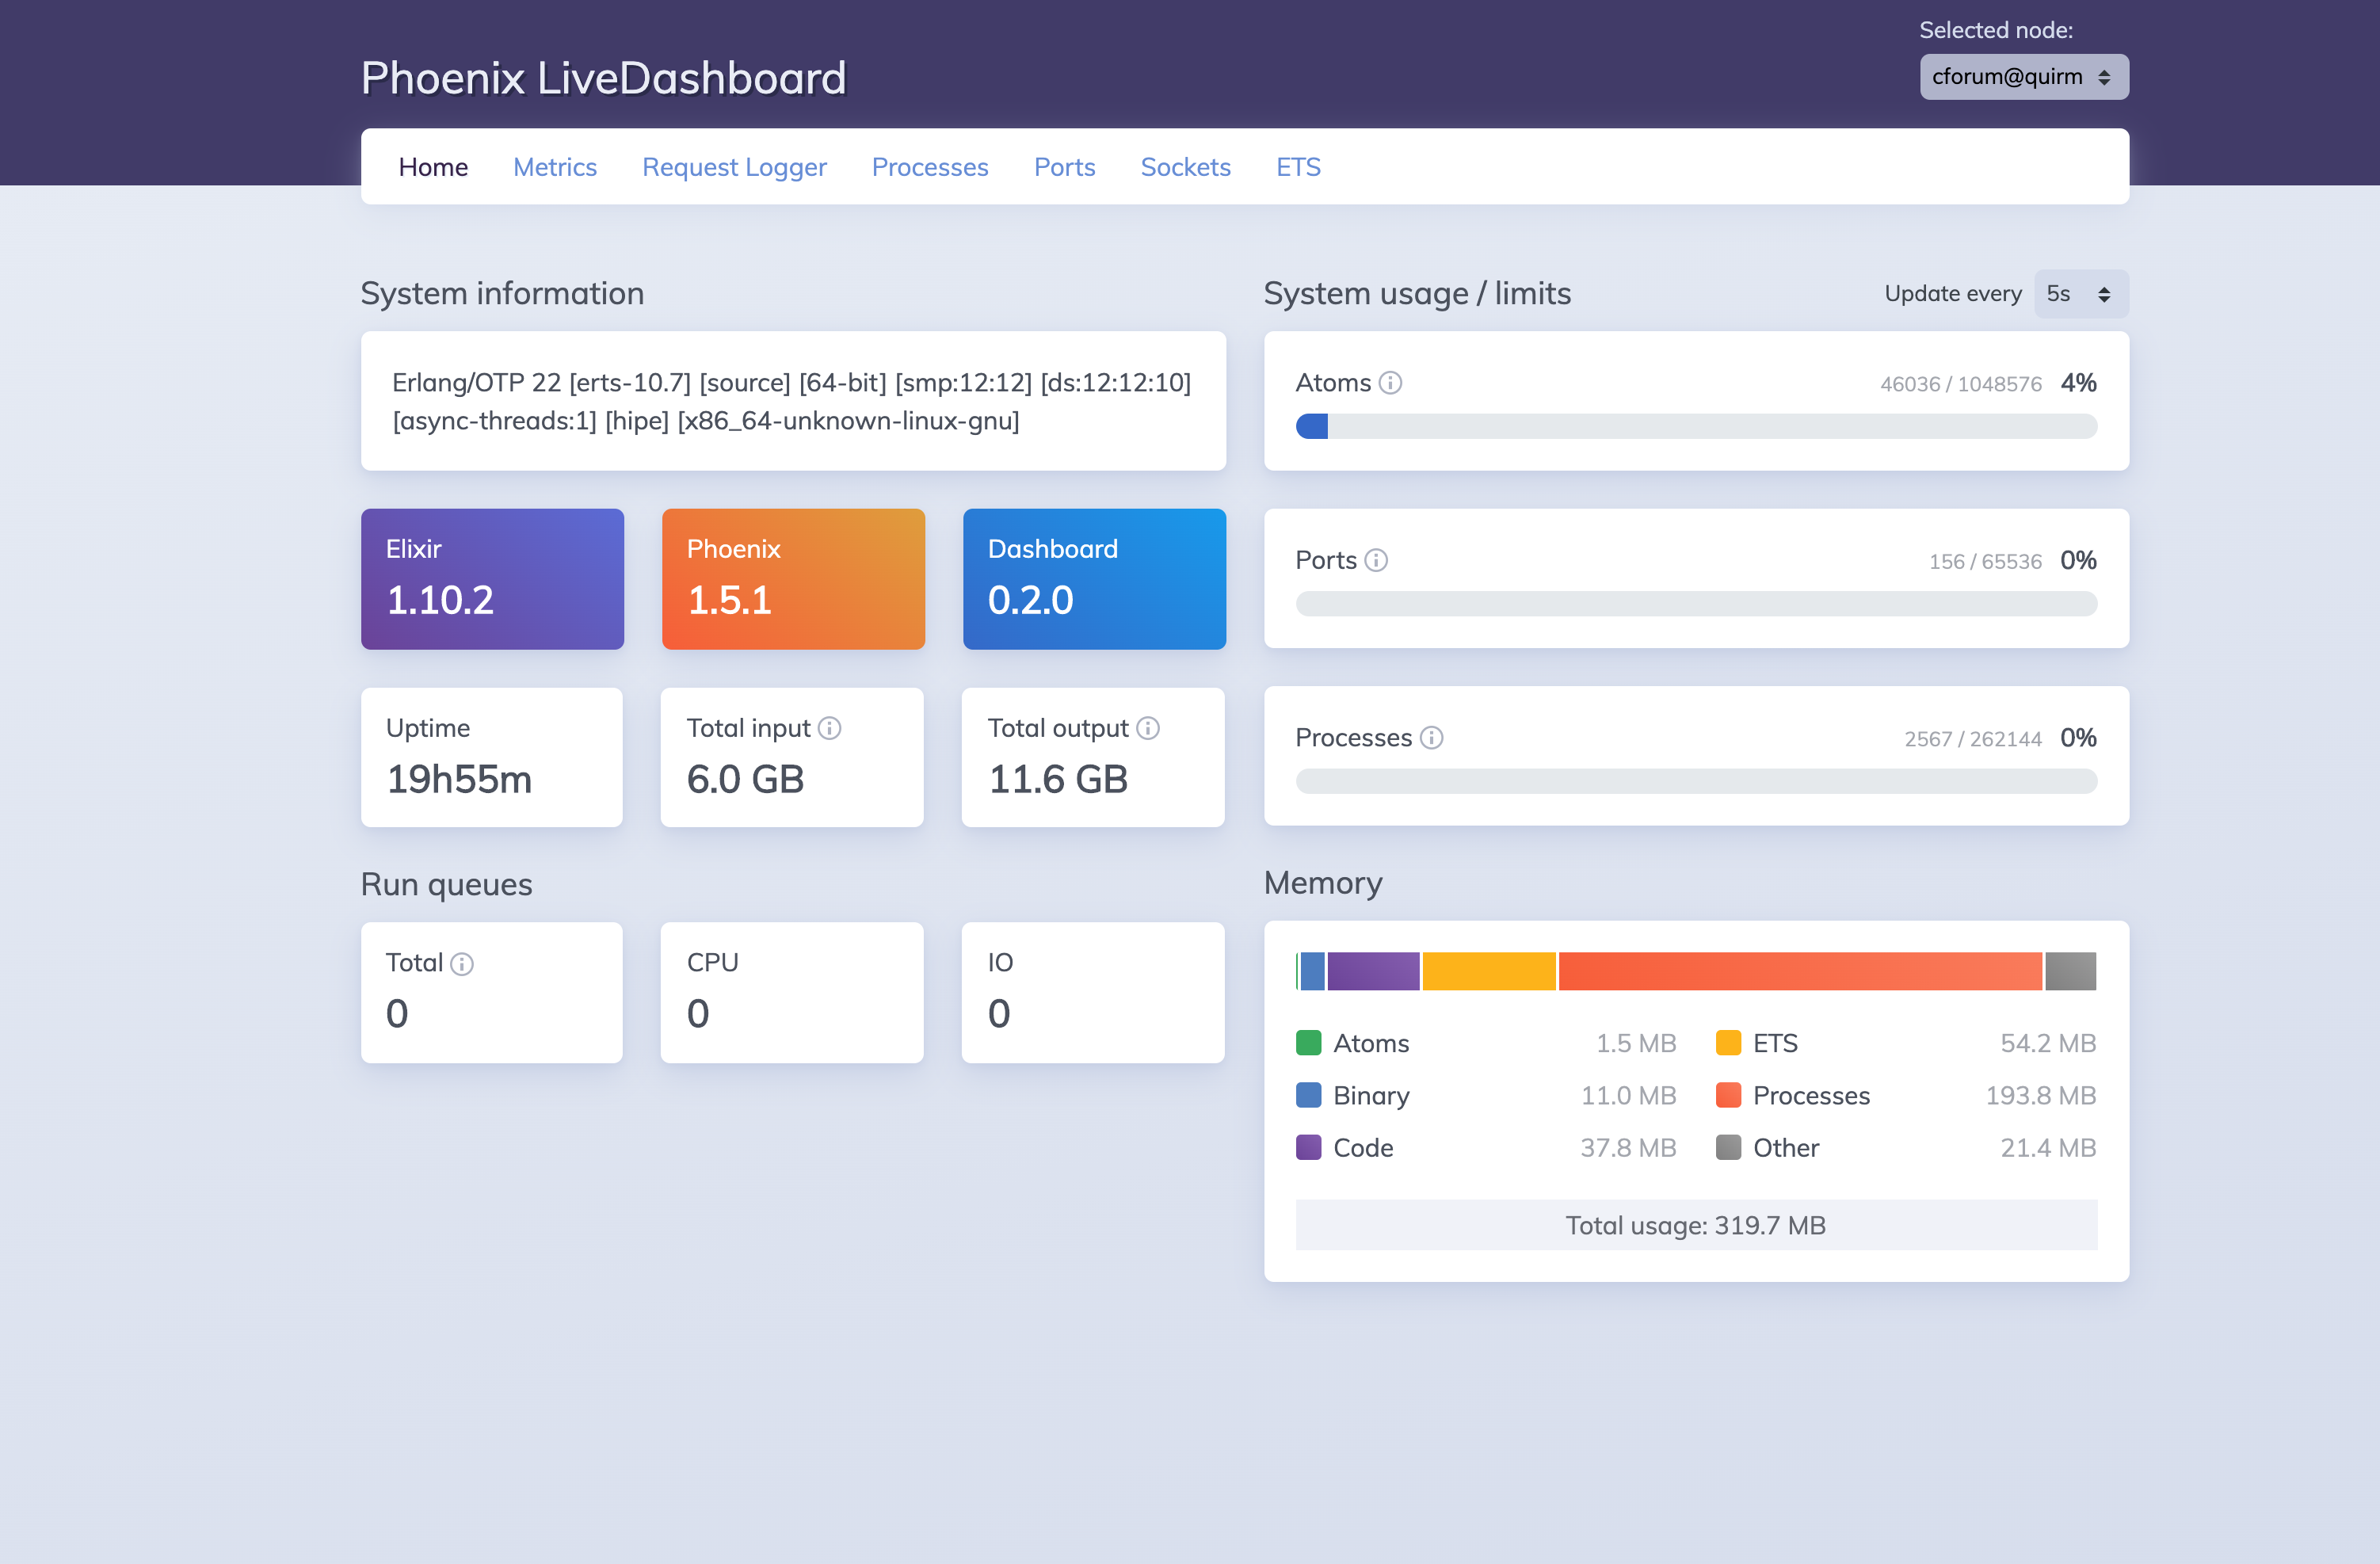Open the Atoms usage info tooltip
The height and width of the screenshot is (1564, 2380).
click(x=1391, y=382)
